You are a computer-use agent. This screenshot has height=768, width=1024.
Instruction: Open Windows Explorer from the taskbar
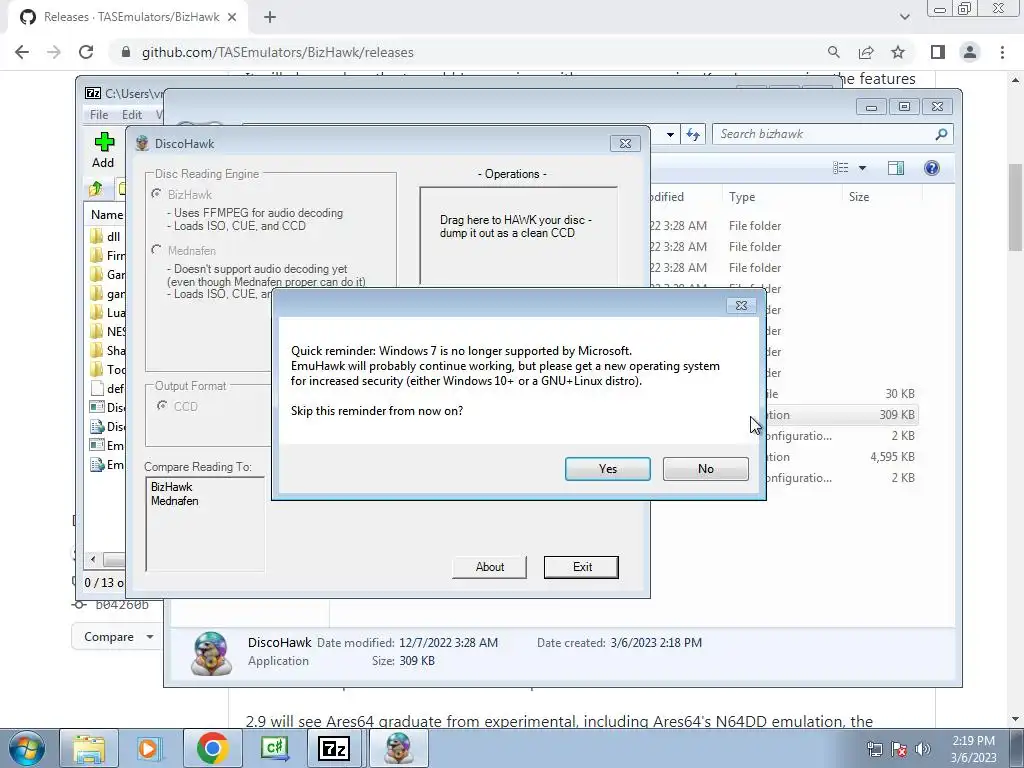coord(89,749)
